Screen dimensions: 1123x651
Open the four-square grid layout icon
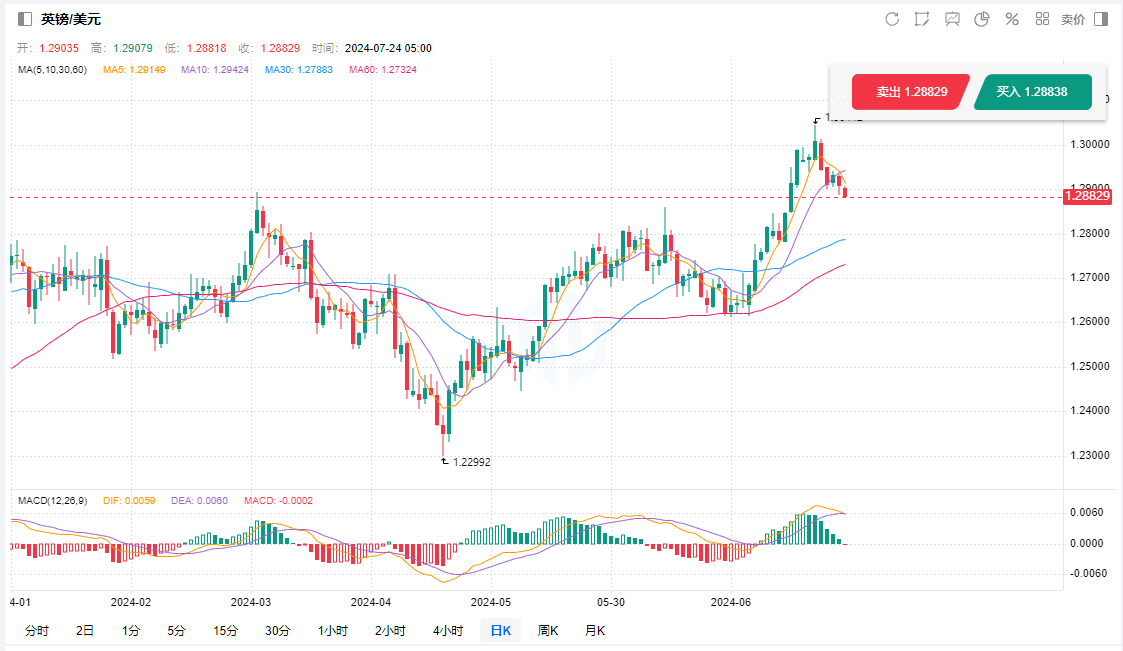click(x=1042, y=19)
